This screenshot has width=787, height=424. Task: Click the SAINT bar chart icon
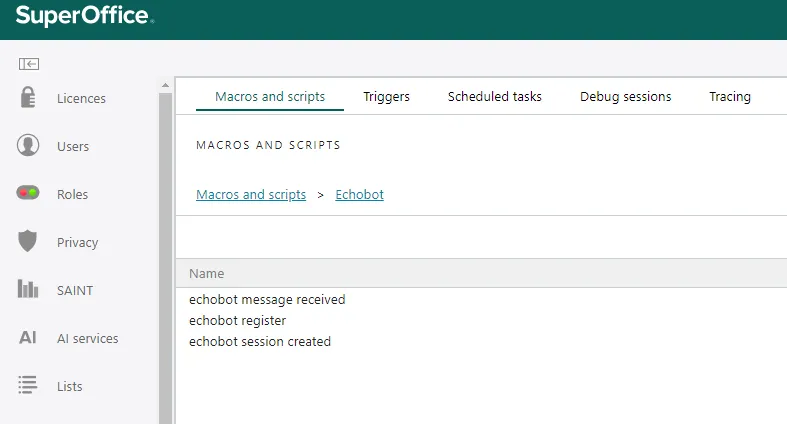pos(28,289)
